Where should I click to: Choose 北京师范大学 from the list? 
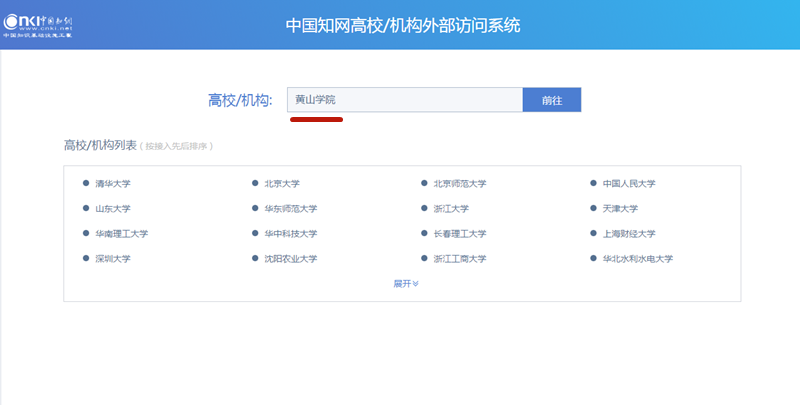(459, 184)
